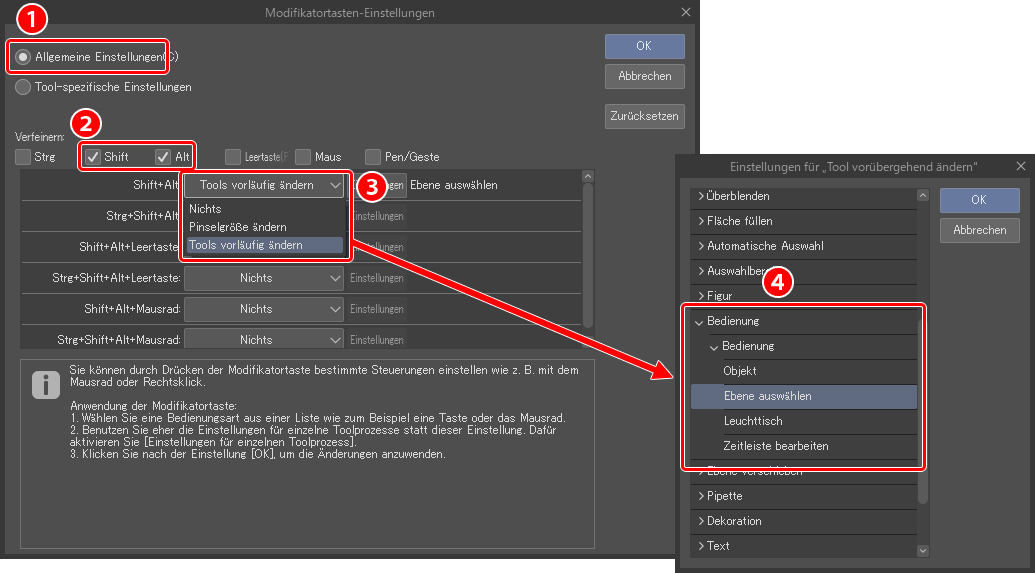This screenshot has width=1035, height=573.
Task: Select Leuchttisch in tool list
Action: point(752,421)
